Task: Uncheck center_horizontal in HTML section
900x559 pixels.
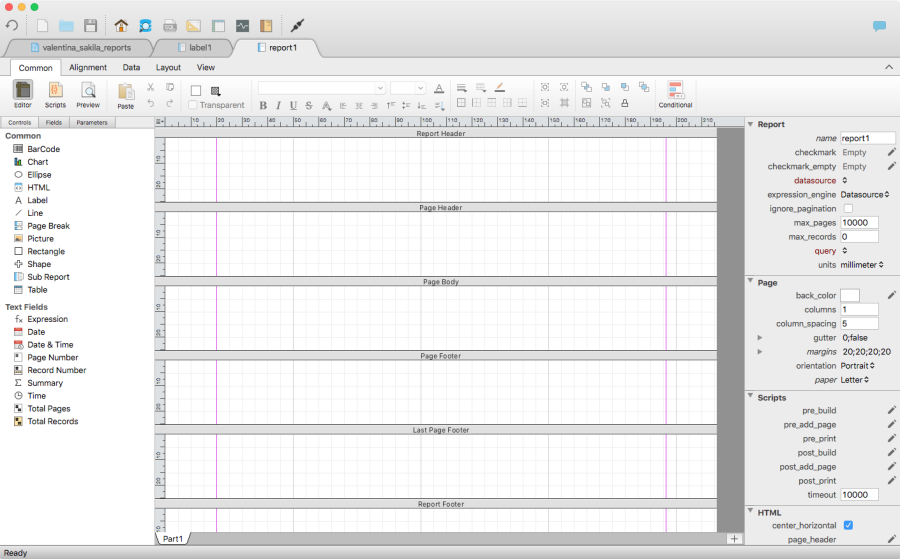Action: point(848,525)
